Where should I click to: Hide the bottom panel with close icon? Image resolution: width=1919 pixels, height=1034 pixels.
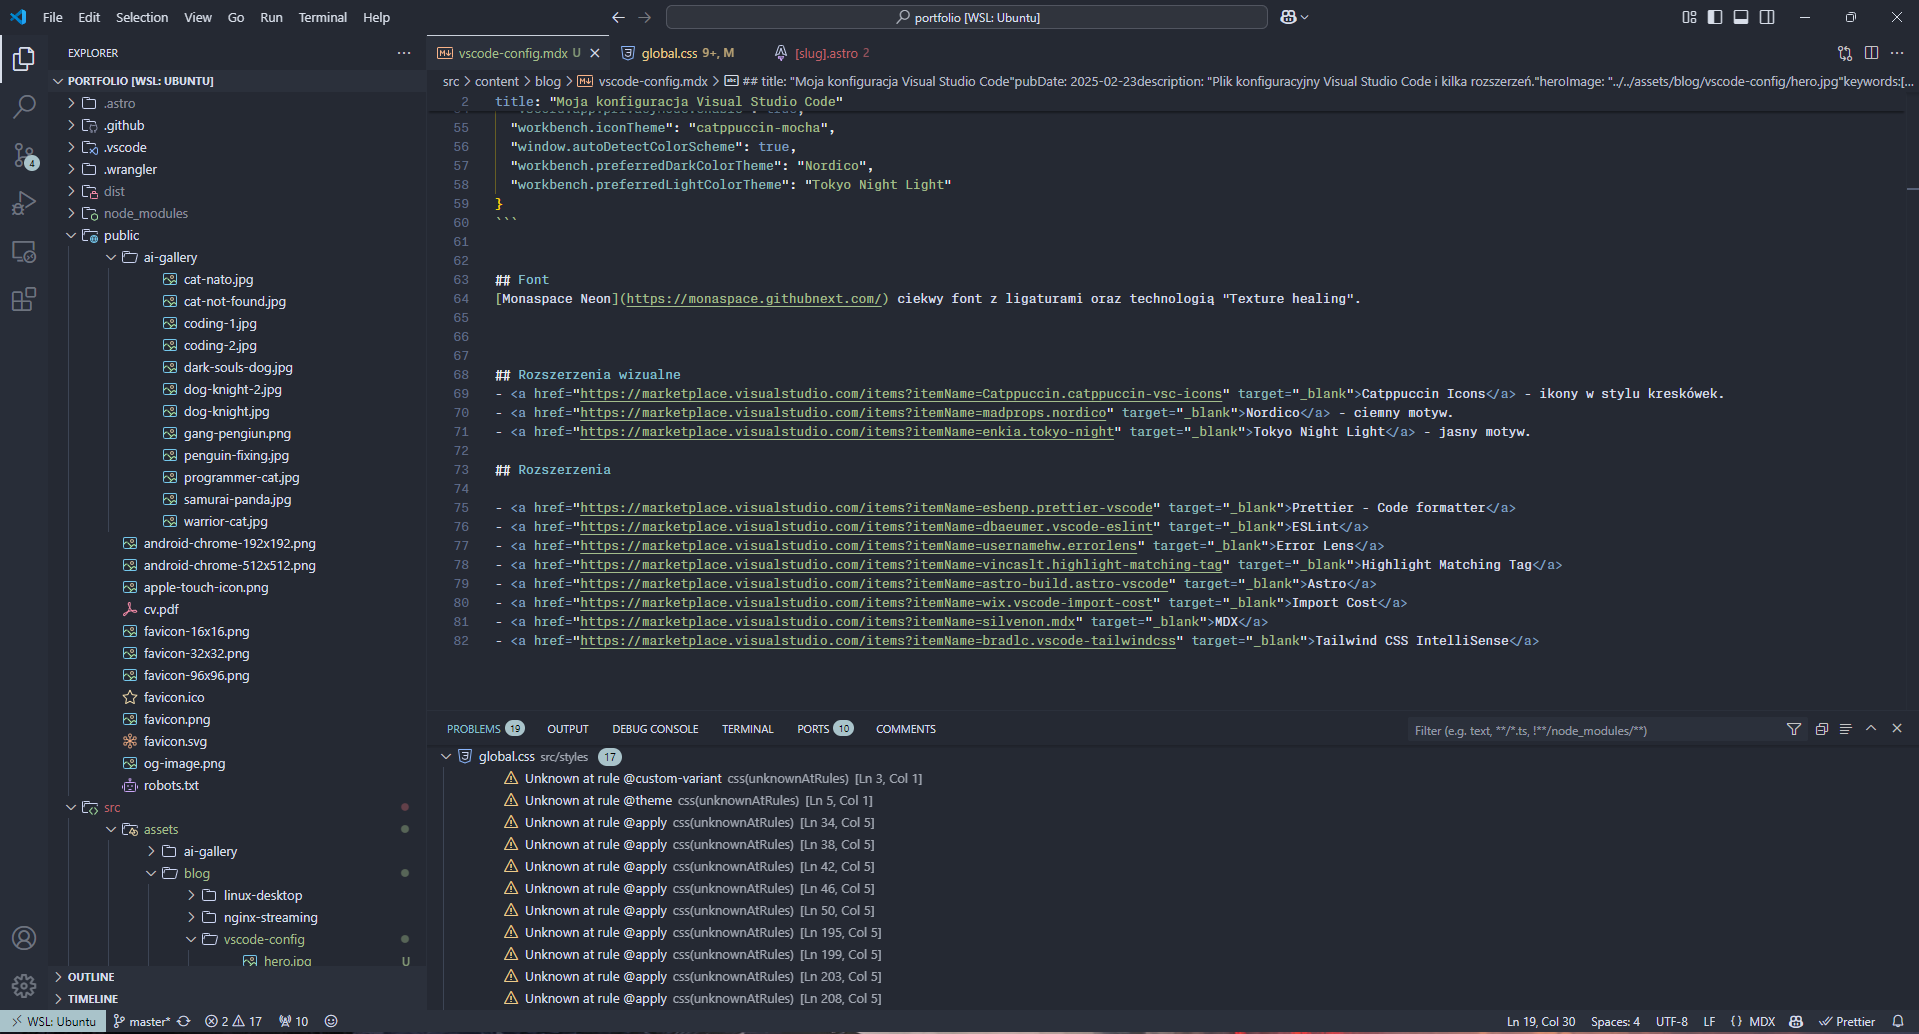[x=1897, y=729]
